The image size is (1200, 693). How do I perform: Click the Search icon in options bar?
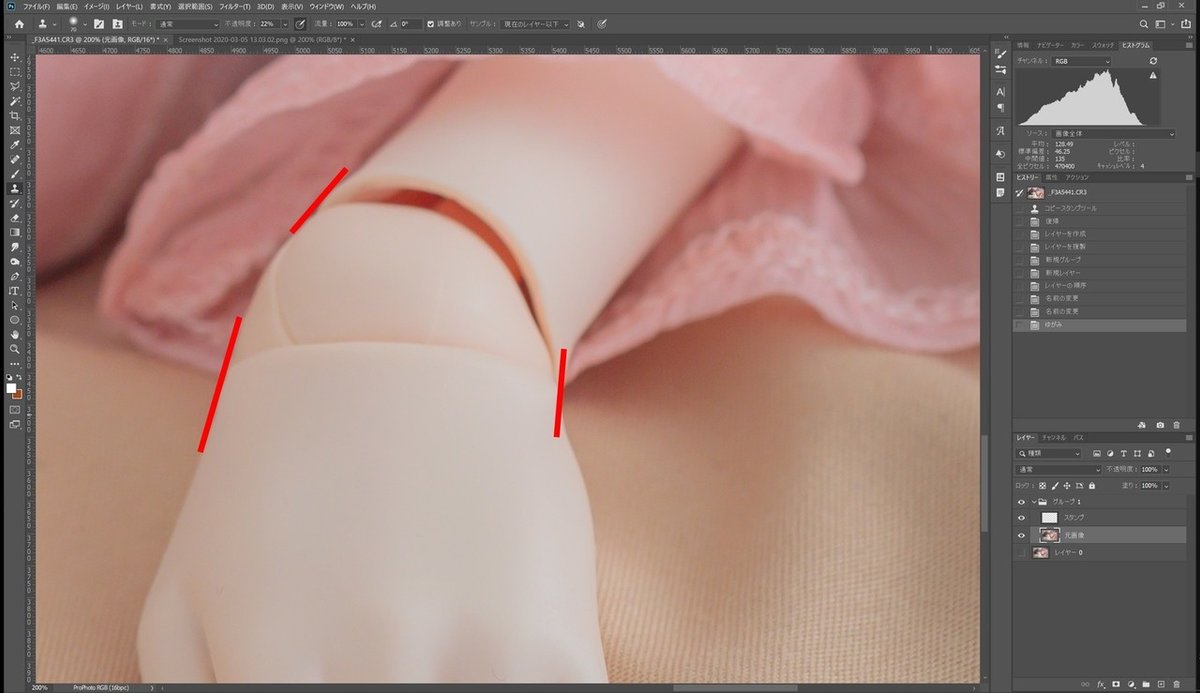pos(1144,23)
